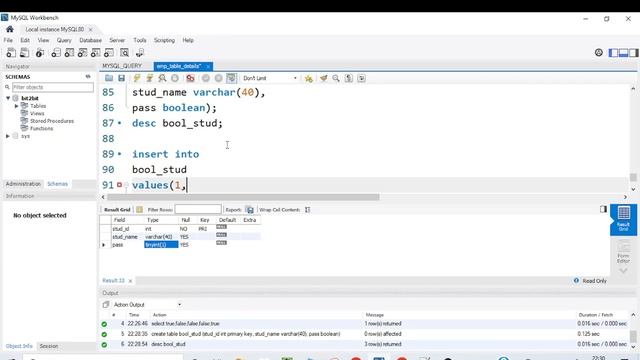Click the broom icon in the editor toolbar
Viewport: 640px width, 360px height.
click(x=323, y=78)
